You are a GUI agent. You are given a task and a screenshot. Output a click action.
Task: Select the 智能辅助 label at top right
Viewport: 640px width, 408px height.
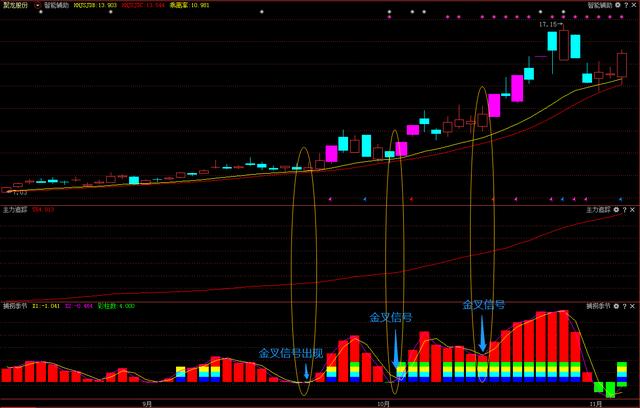click(600, 5)
